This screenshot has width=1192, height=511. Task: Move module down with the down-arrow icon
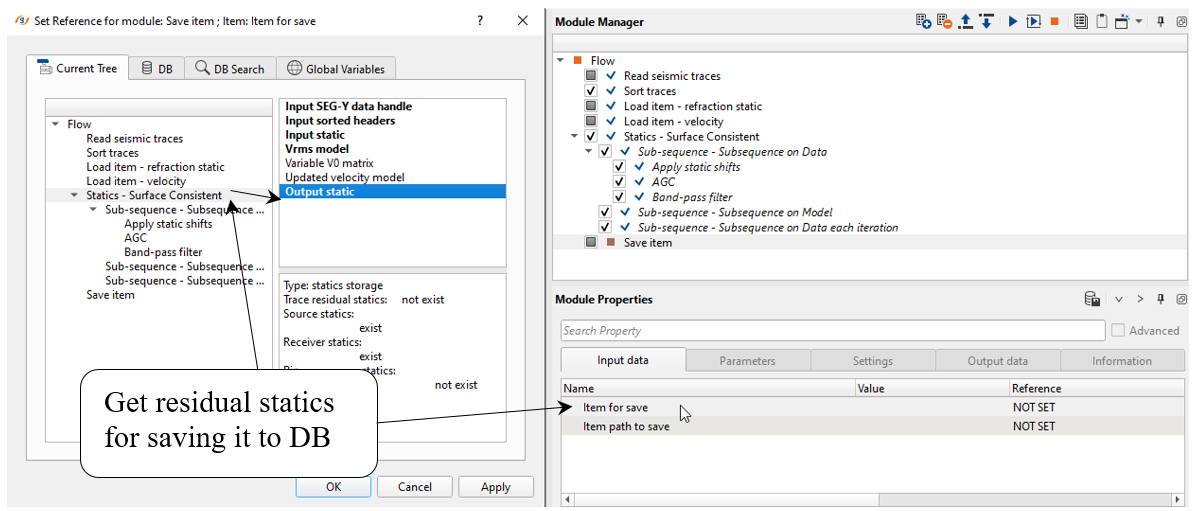(x=986, y=21)
